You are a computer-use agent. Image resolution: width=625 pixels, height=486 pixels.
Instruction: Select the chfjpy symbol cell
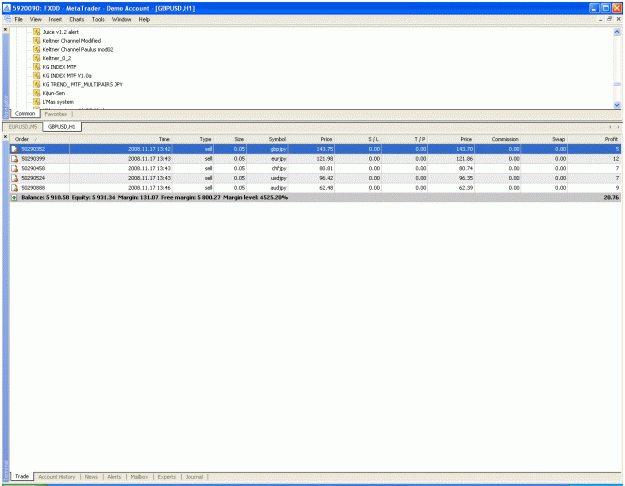coord(267,168)
